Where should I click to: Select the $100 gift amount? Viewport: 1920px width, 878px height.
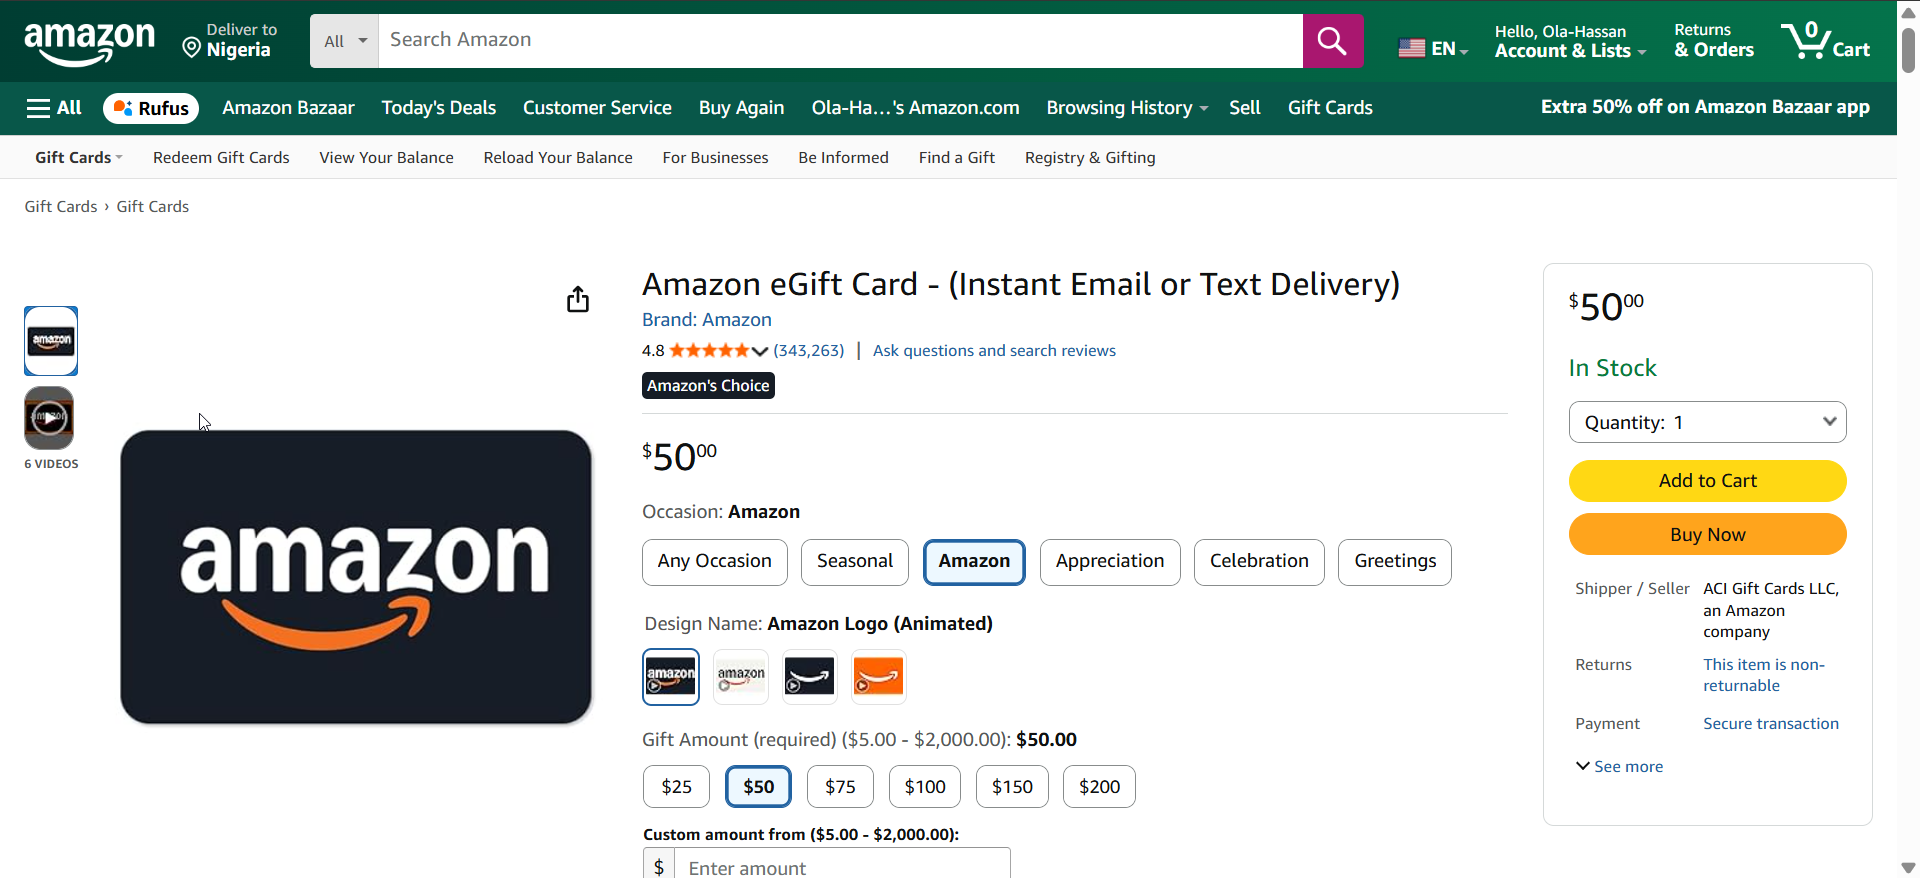pyautogui.click(x=924, y=787)
